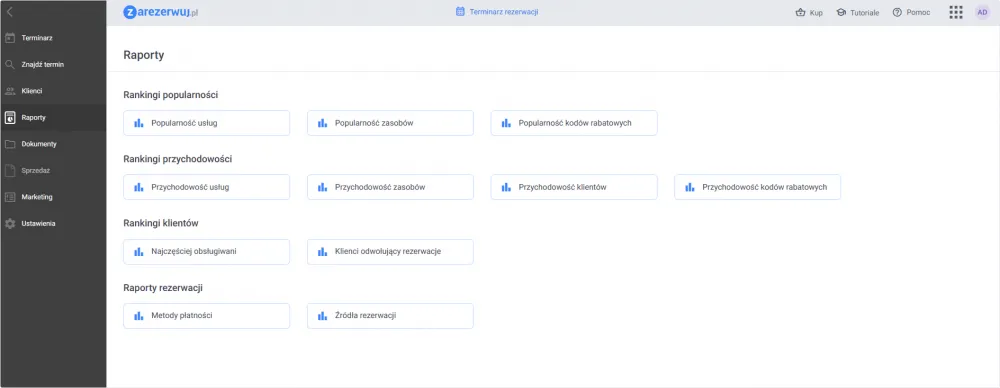This screenshot has height=388, width=1000.
Task: Select Klienci in the sidebar
Action: [x=53, y=91]
